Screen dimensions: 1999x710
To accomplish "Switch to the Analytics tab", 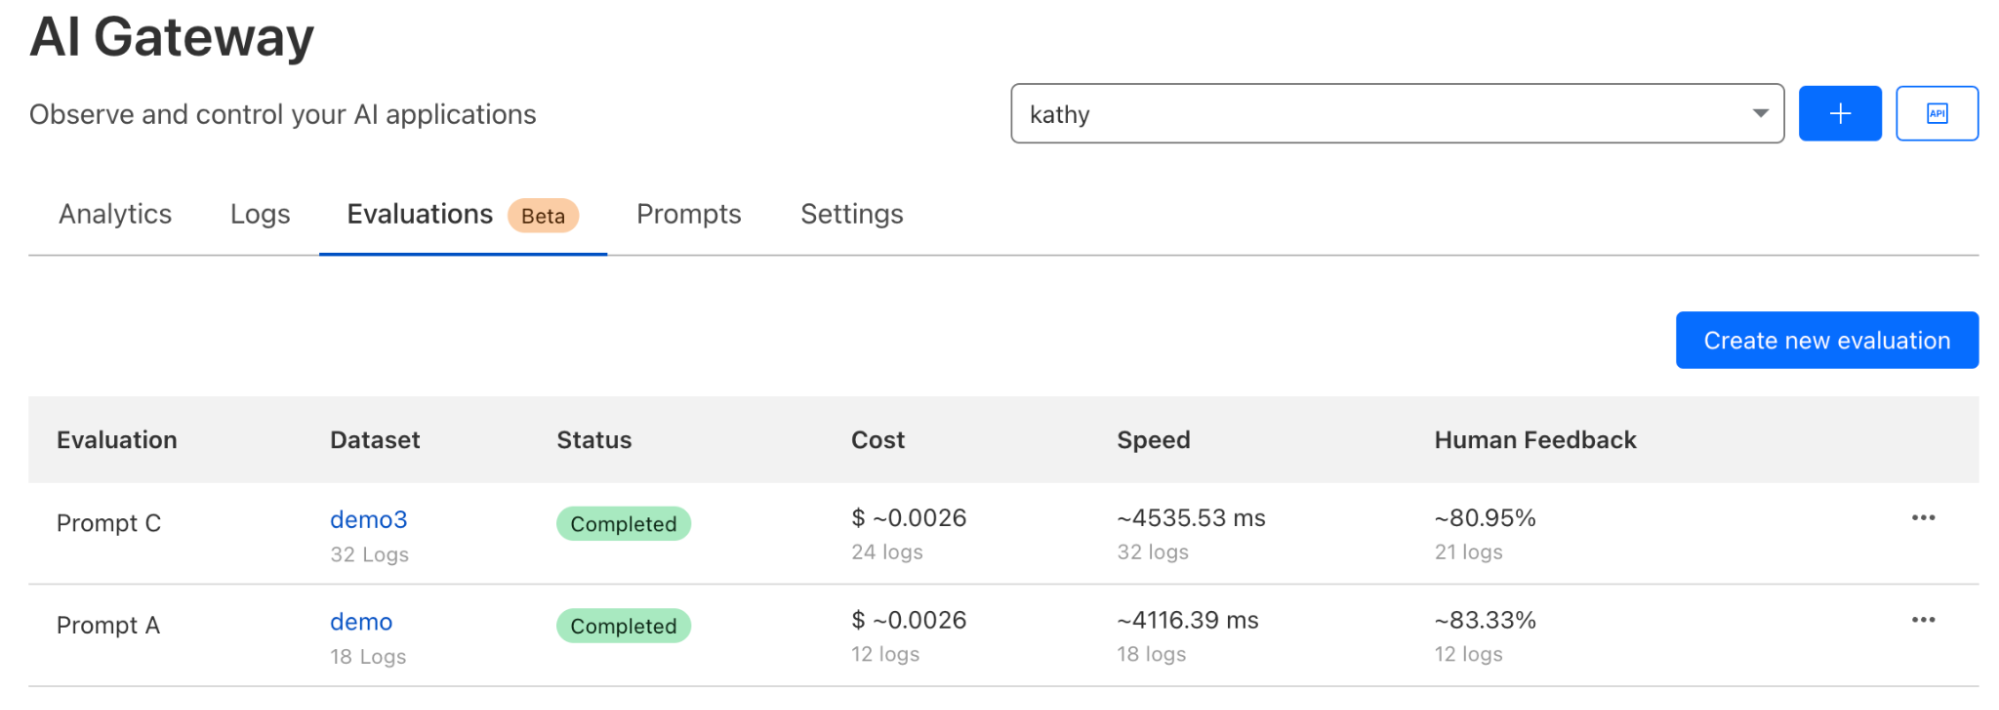I will 115,214.
